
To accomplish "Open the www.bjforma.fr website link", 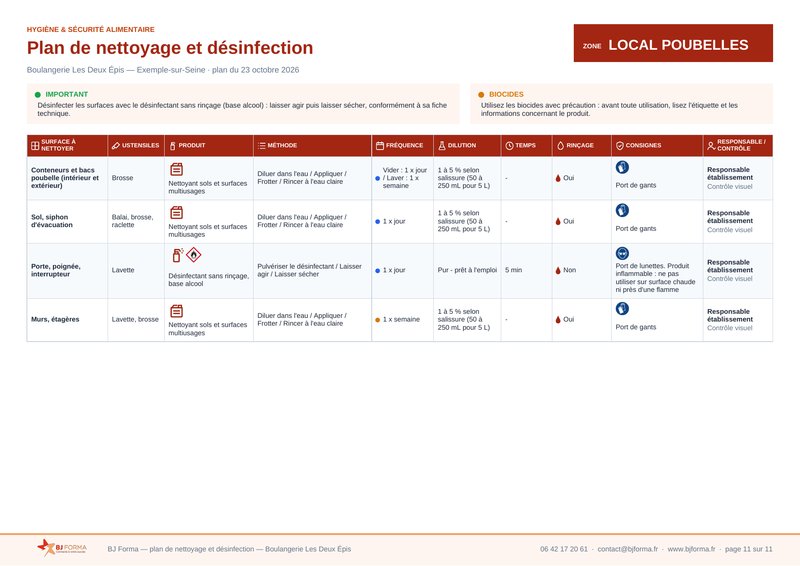I will [691, 549].
